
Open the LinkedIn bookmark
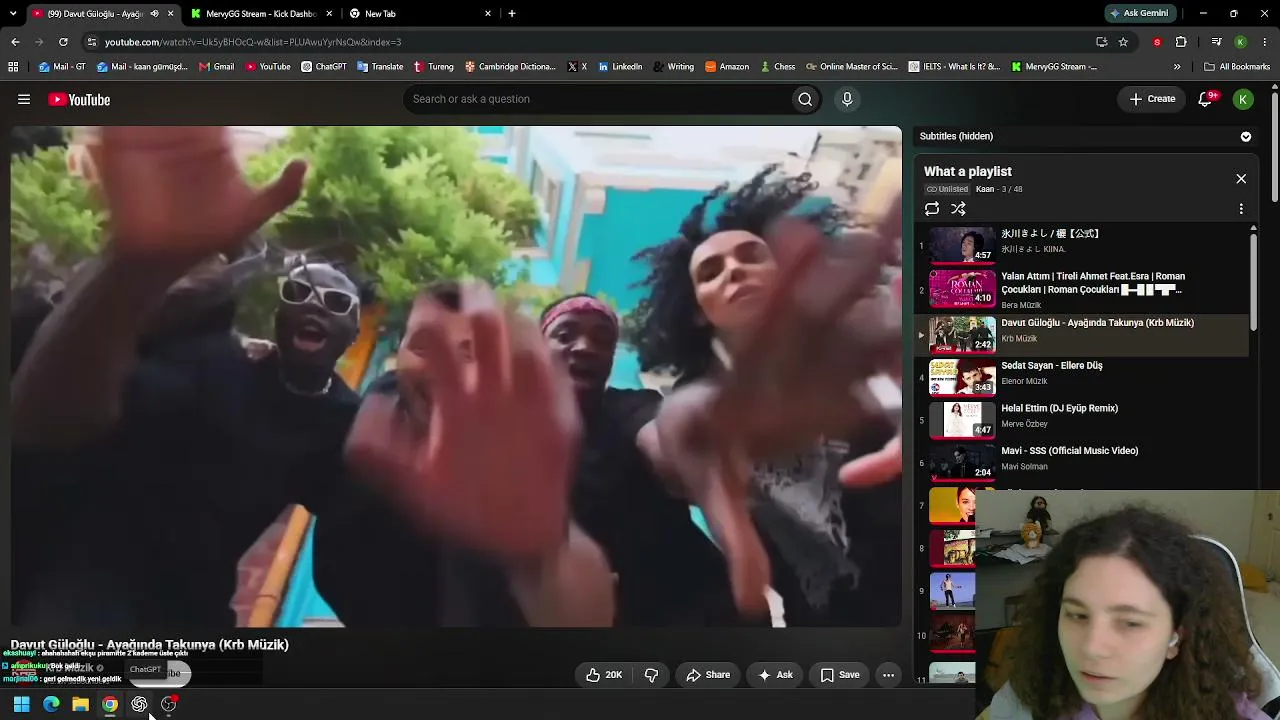click(620, 67)
